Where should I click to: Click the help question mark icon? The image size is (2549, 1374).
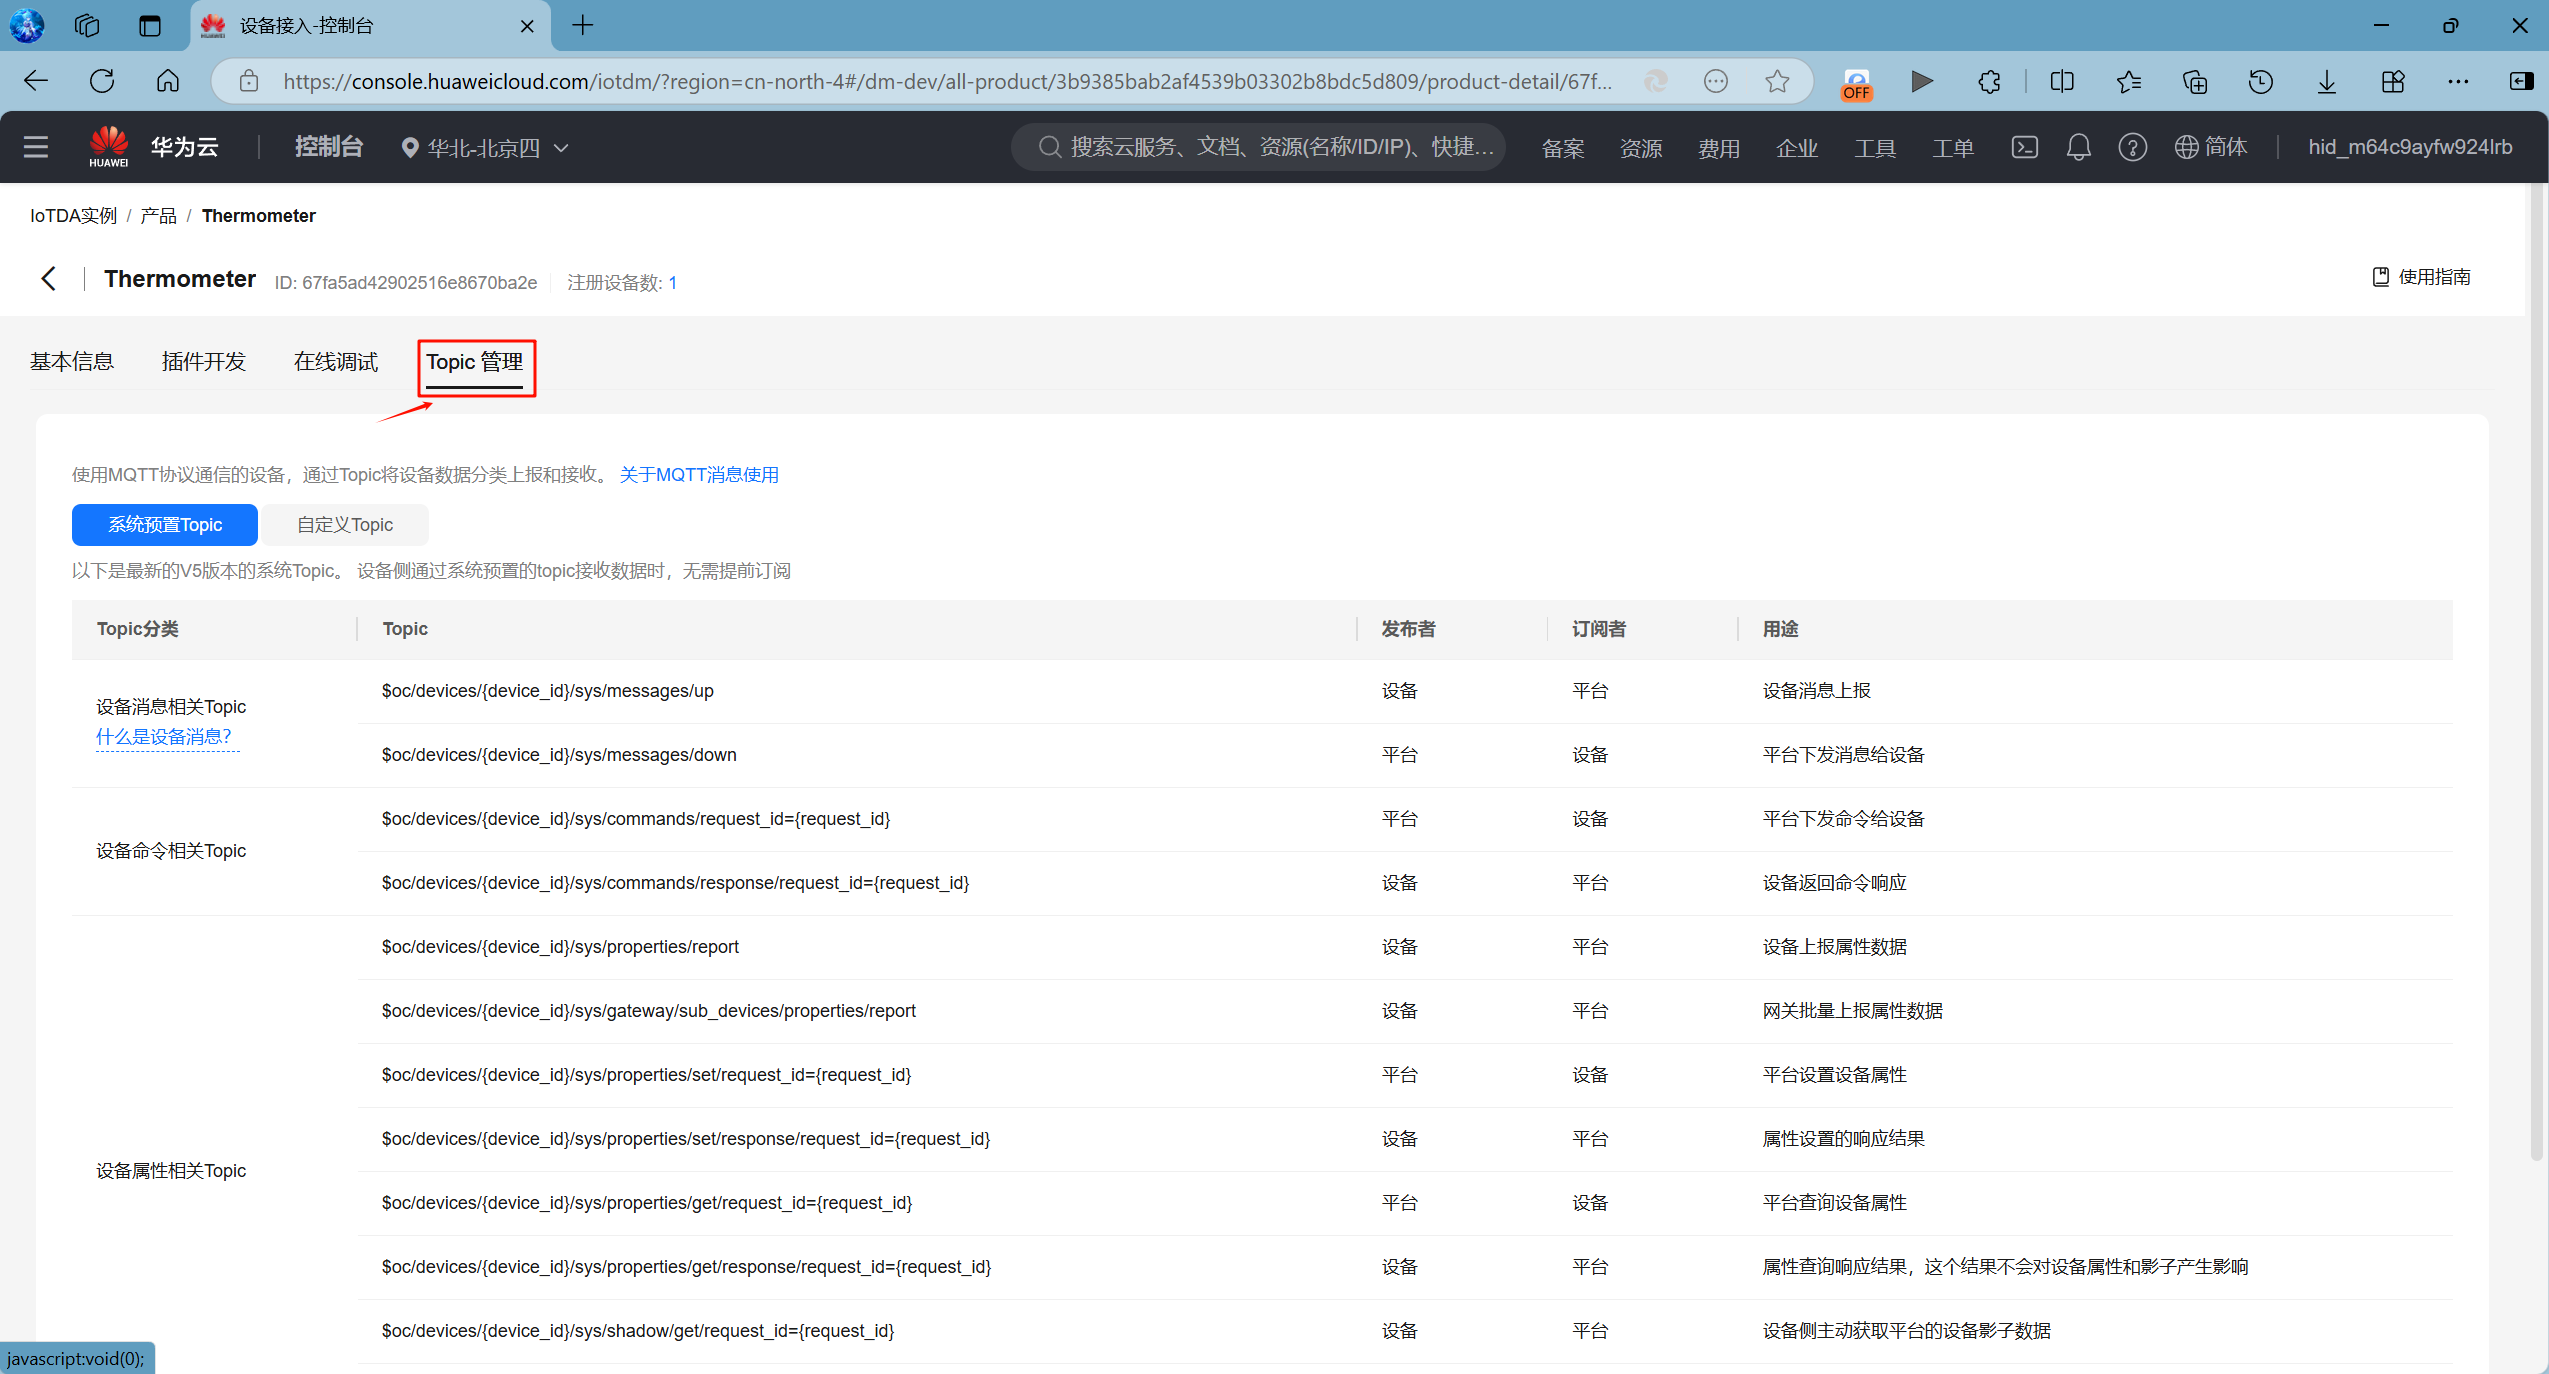[2132, 147]
